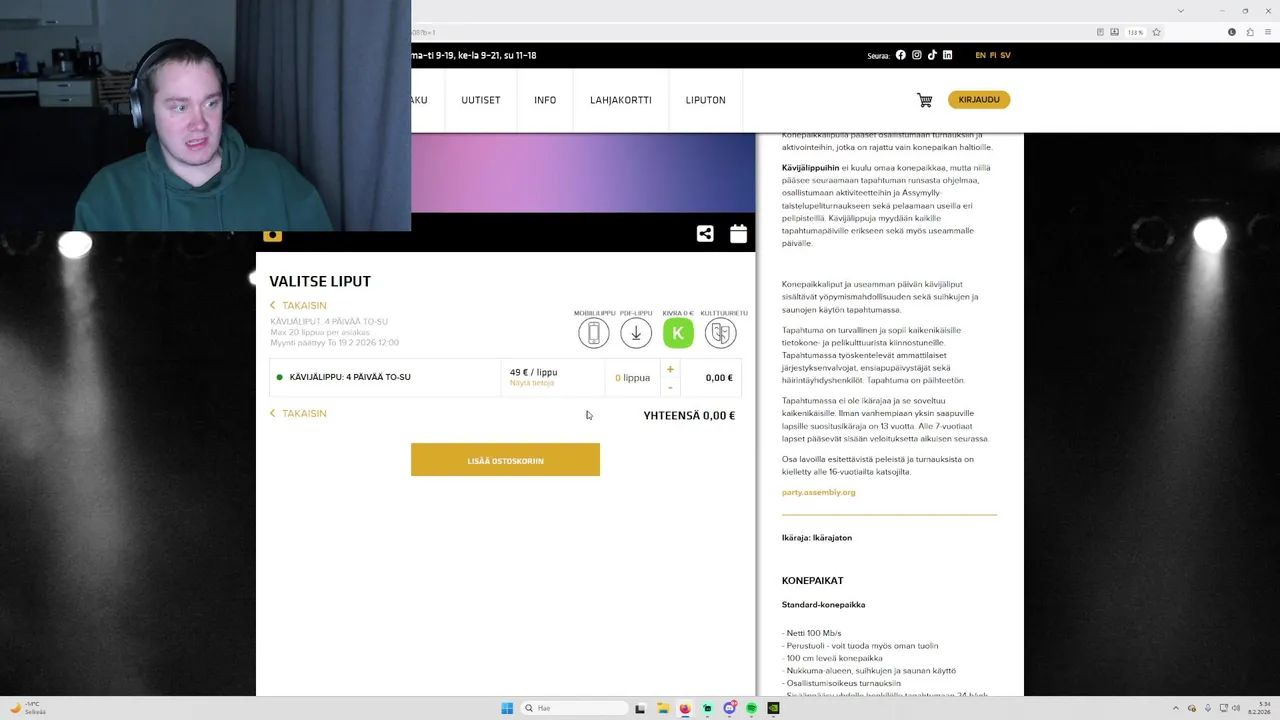Open the taskbar clock and date
Screen dimensions: 1280x720
(x=1258, y=708)
